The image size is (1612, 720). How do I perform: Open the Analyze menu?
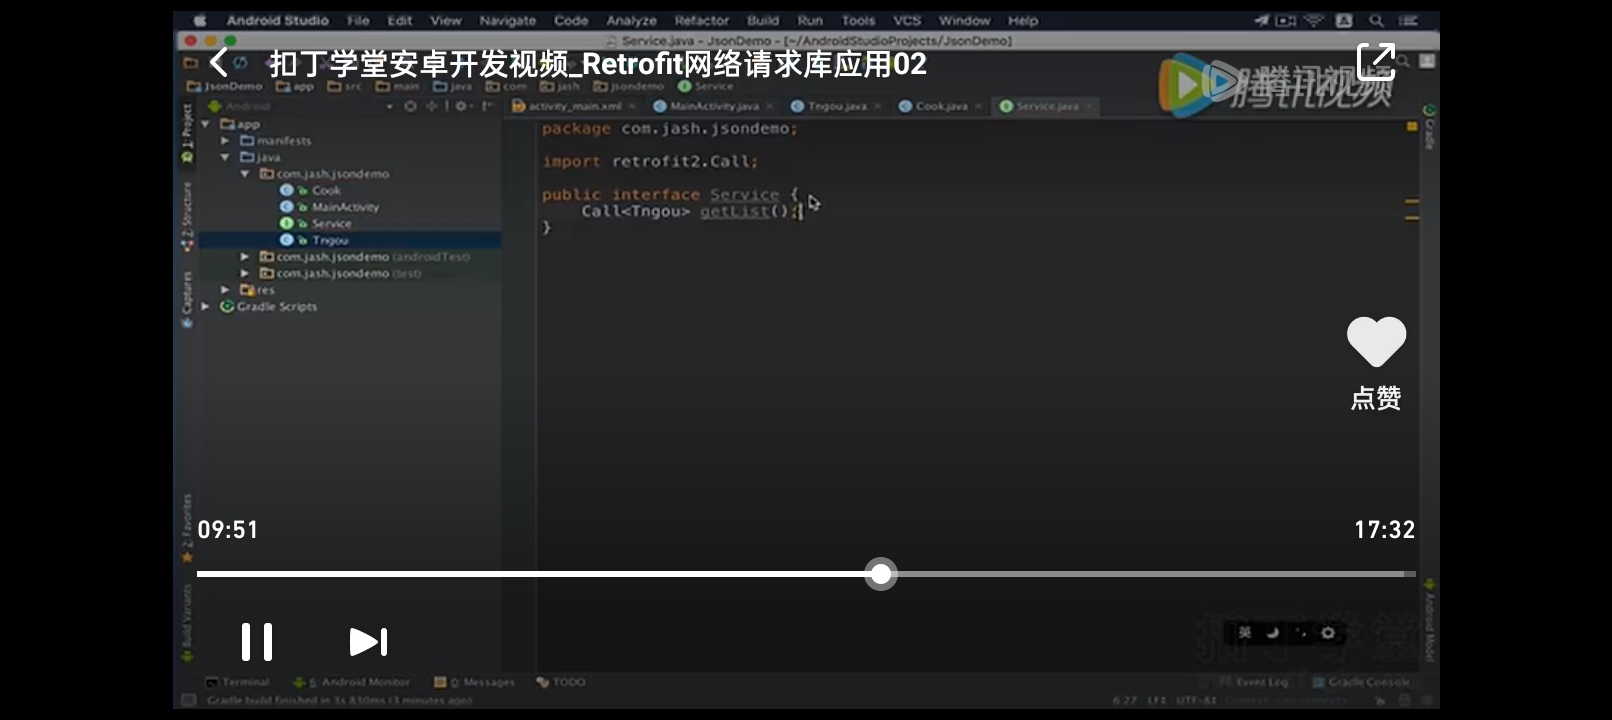pyautogui.click(x=632, y=20)
